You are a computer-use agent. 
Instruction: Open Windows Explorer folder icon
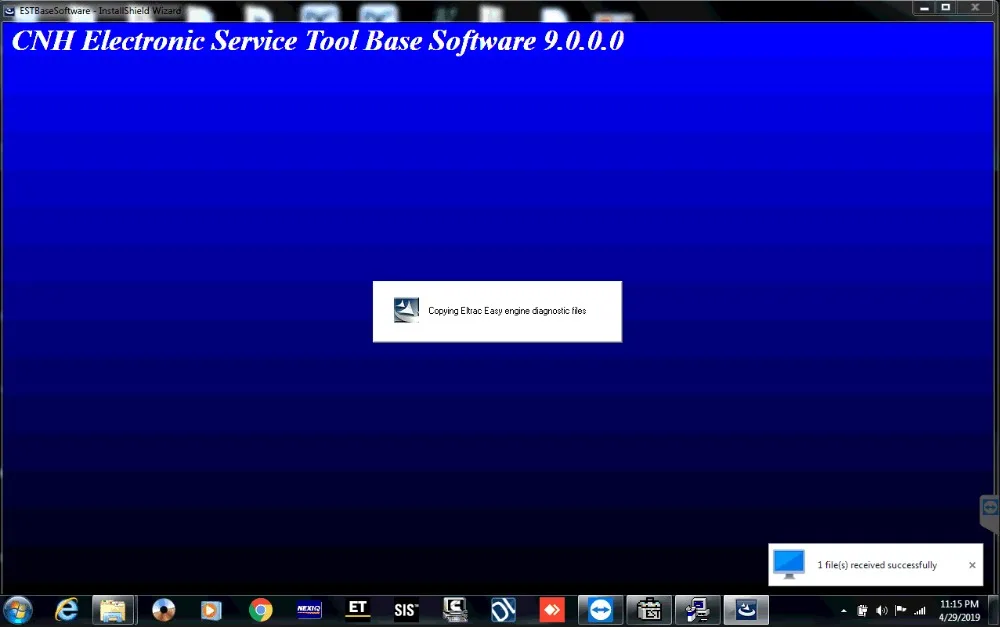pos(113,610)
